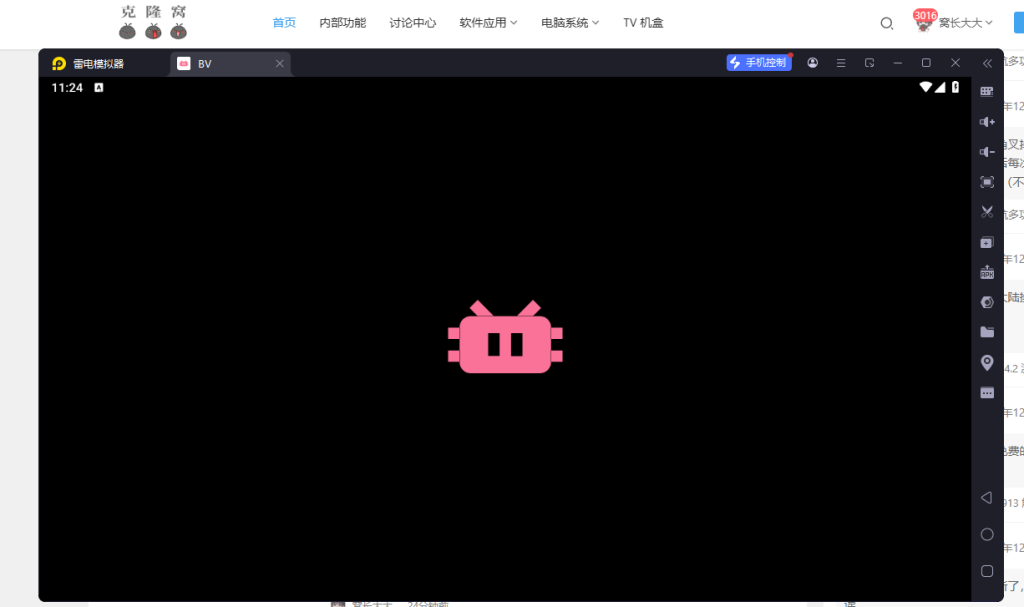Click the 克隆窝 site logo

click(153, 22)
